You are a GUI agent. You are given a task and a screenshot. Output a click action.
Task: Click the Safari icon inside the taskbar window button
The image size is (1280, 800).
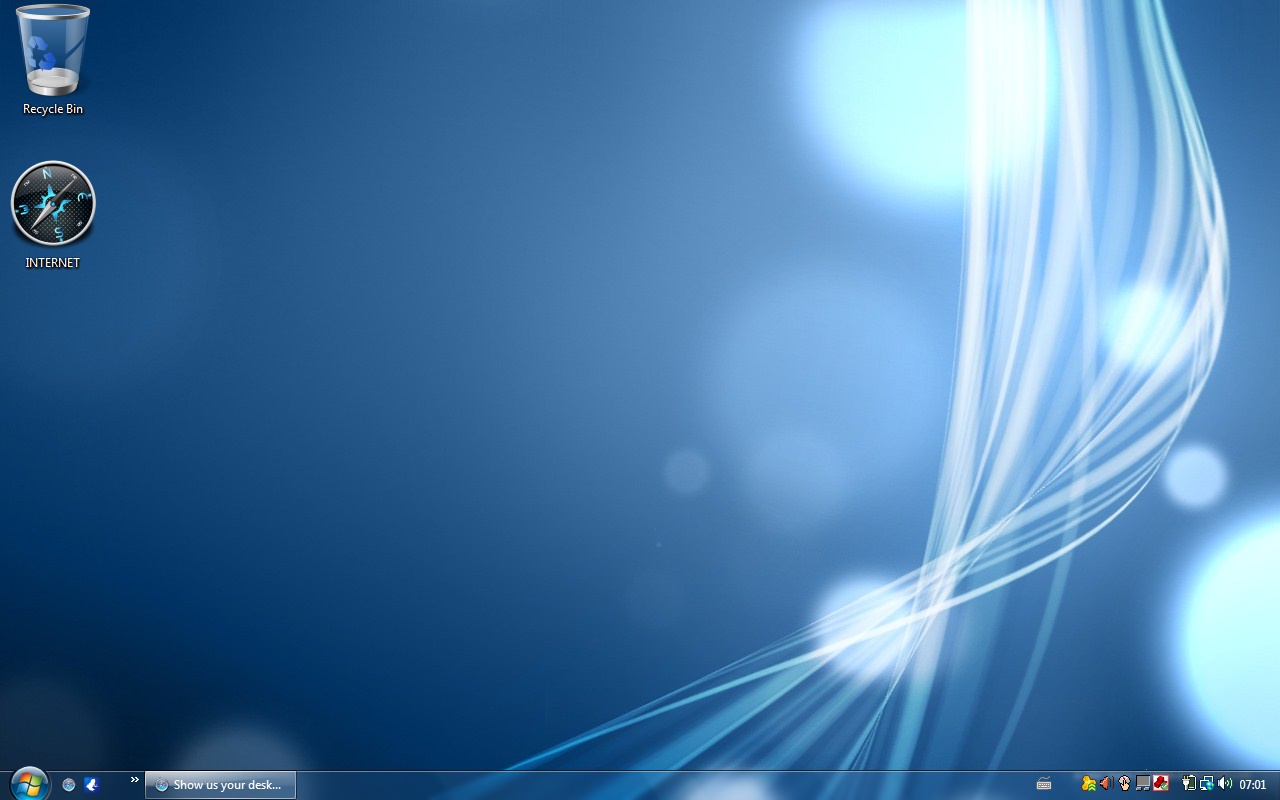162,785
